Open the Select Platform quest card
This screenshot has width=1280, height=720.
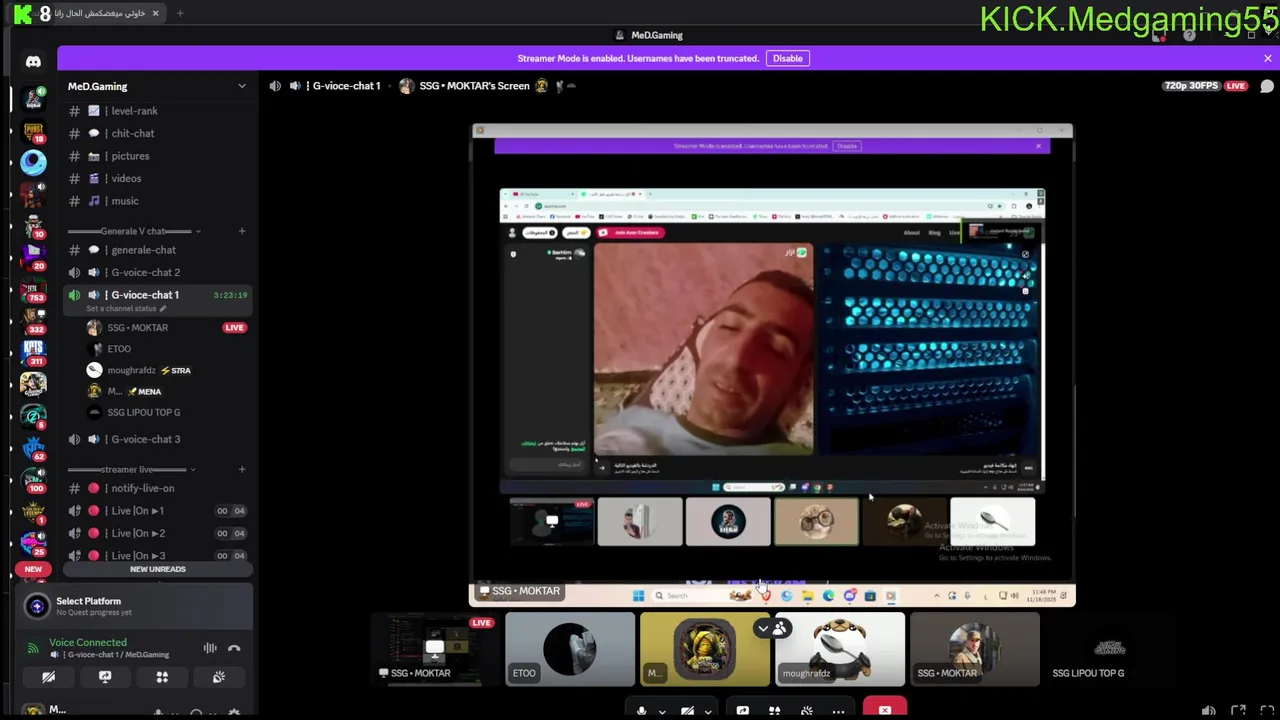tap(134, 606)
